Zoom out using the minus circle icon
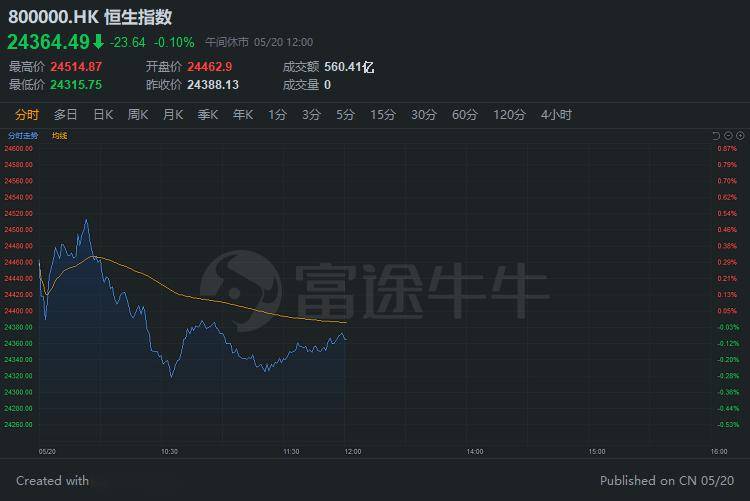 click(x=728, y=136)
